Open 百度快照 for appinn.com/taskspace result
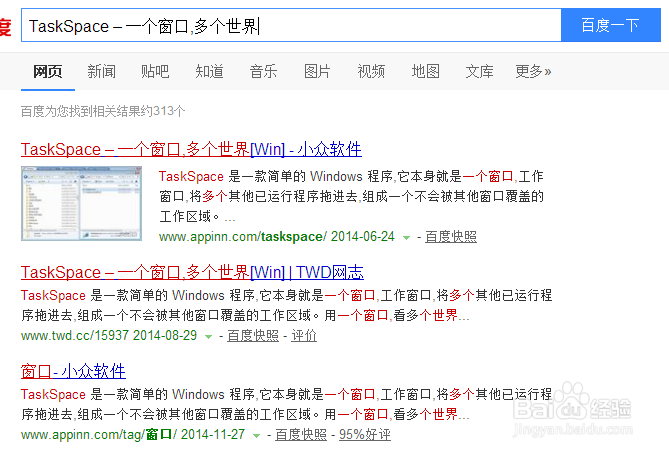The height and width of the screenshot is (453, 669). 451,237
